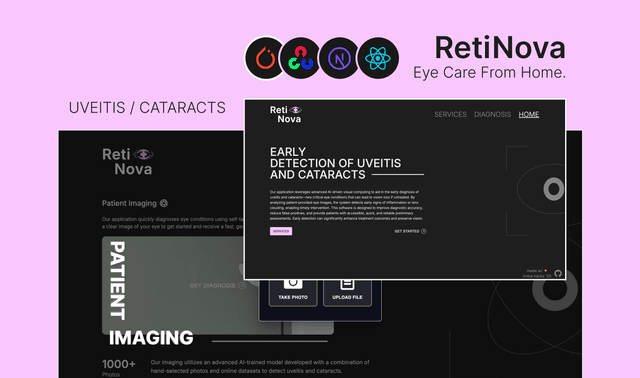This screenshot has width=640, height=378.
Task: Click the Reti Nova logo in front window
Action: 286,114
